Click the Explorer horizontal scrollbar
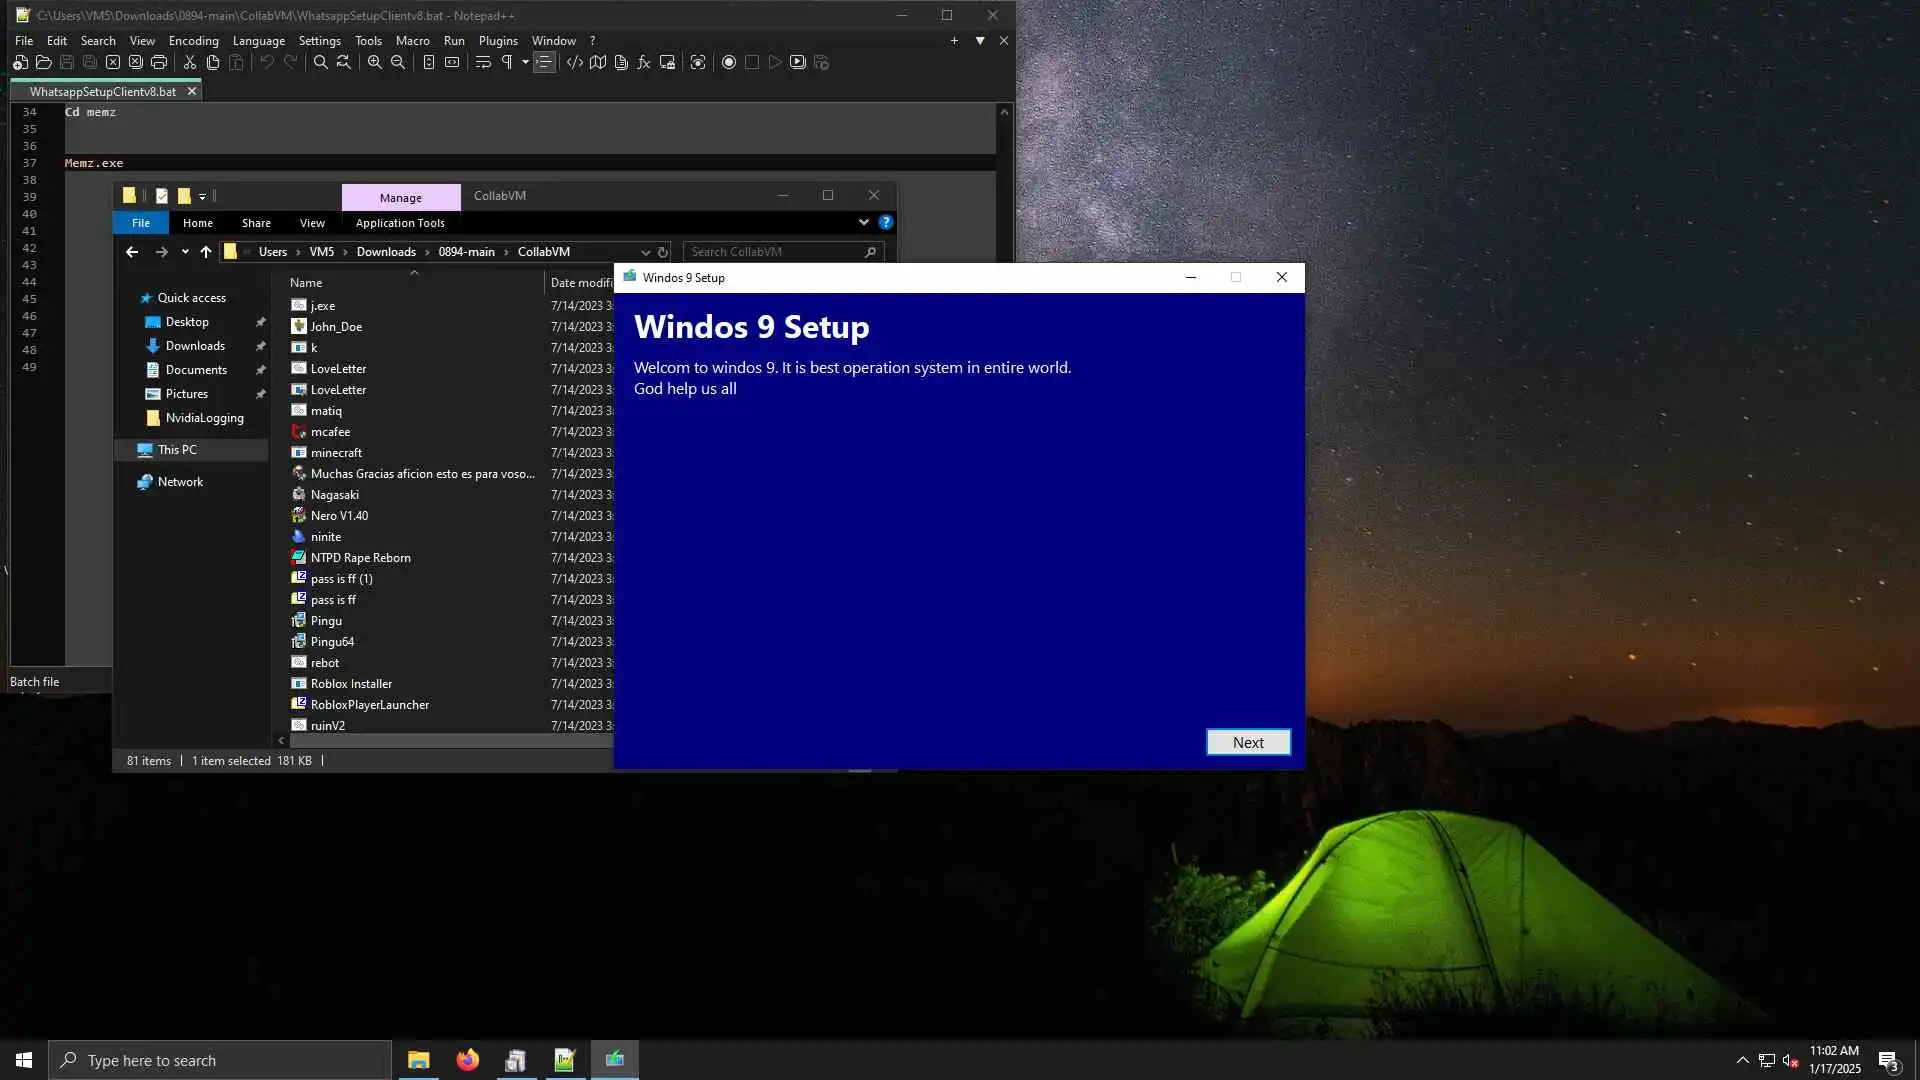The height and width of the screenshot is (1080, 1920). 450,741
